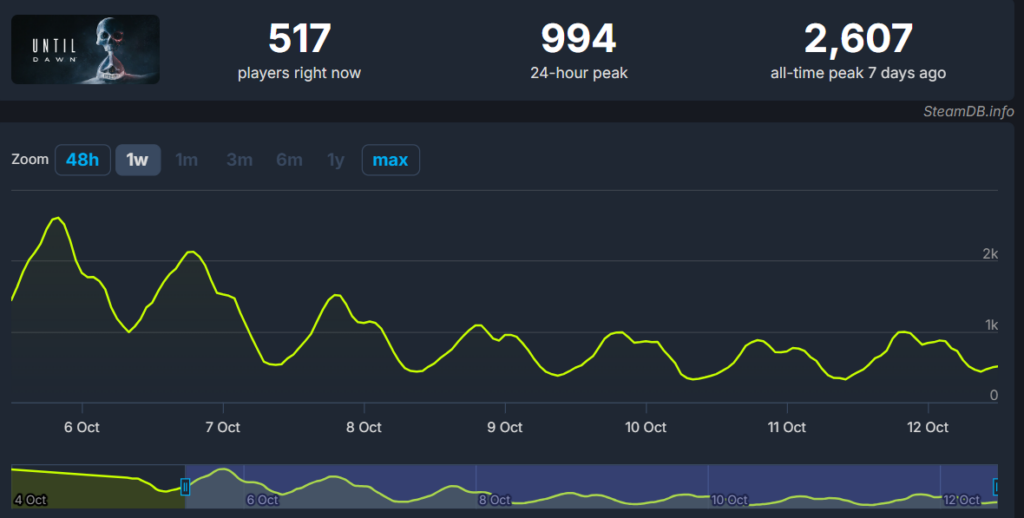Click the 2k y-axis gridline label
The width and height of the screenshot is (1024, 518).
(x=990, y=254)
